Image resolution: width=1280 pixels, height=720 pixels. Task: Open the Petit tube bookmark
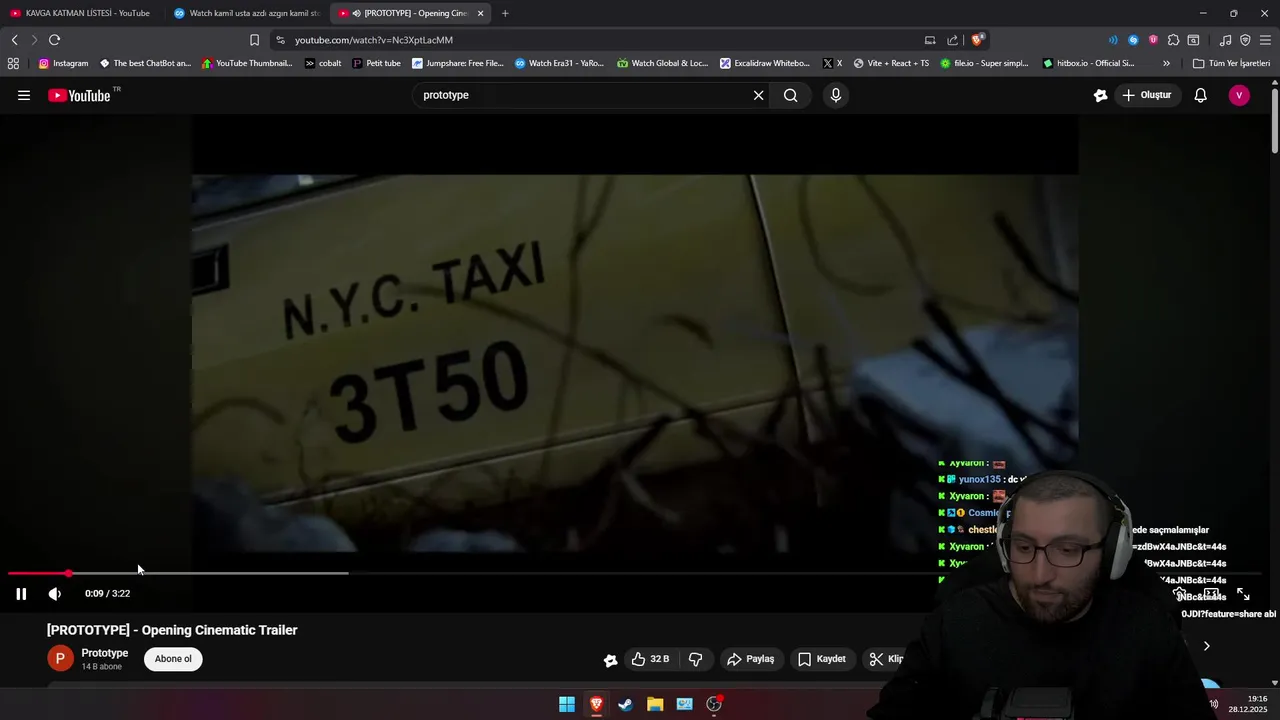pos(377,63)
